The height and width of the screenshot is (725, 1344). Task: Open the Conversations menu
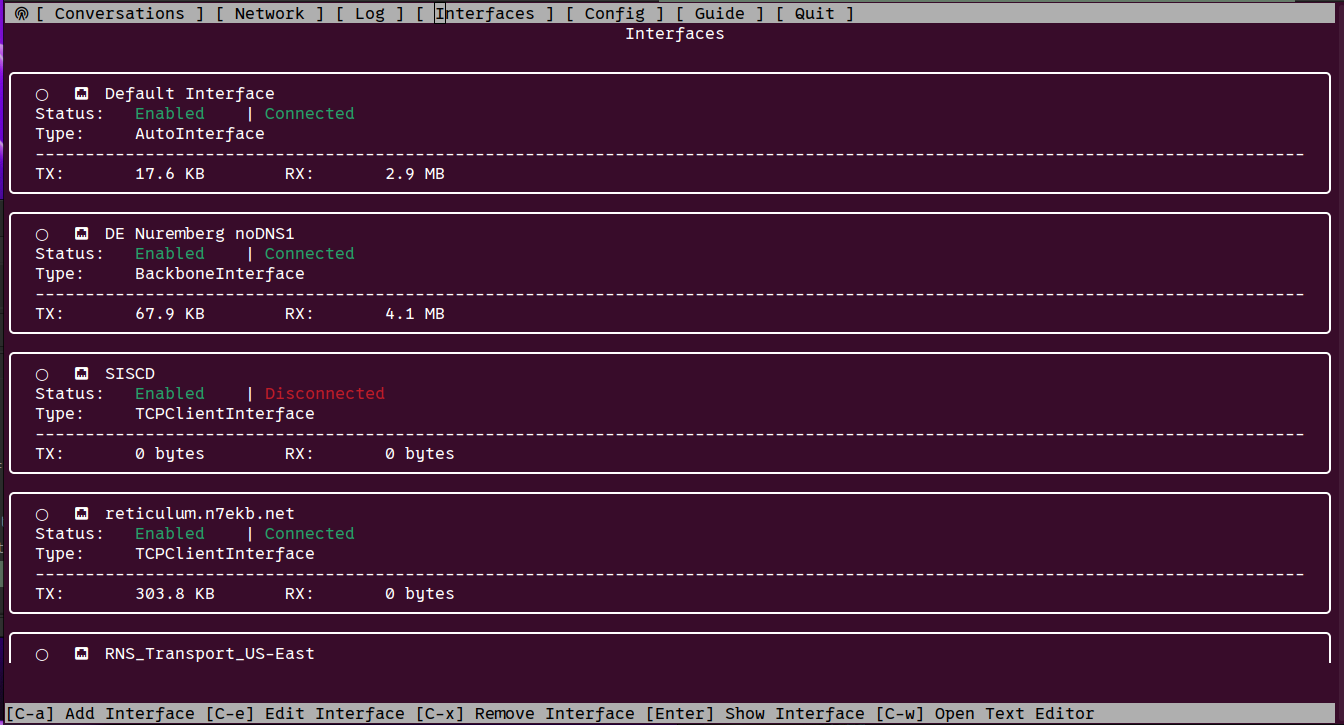[x=119, y=14]
